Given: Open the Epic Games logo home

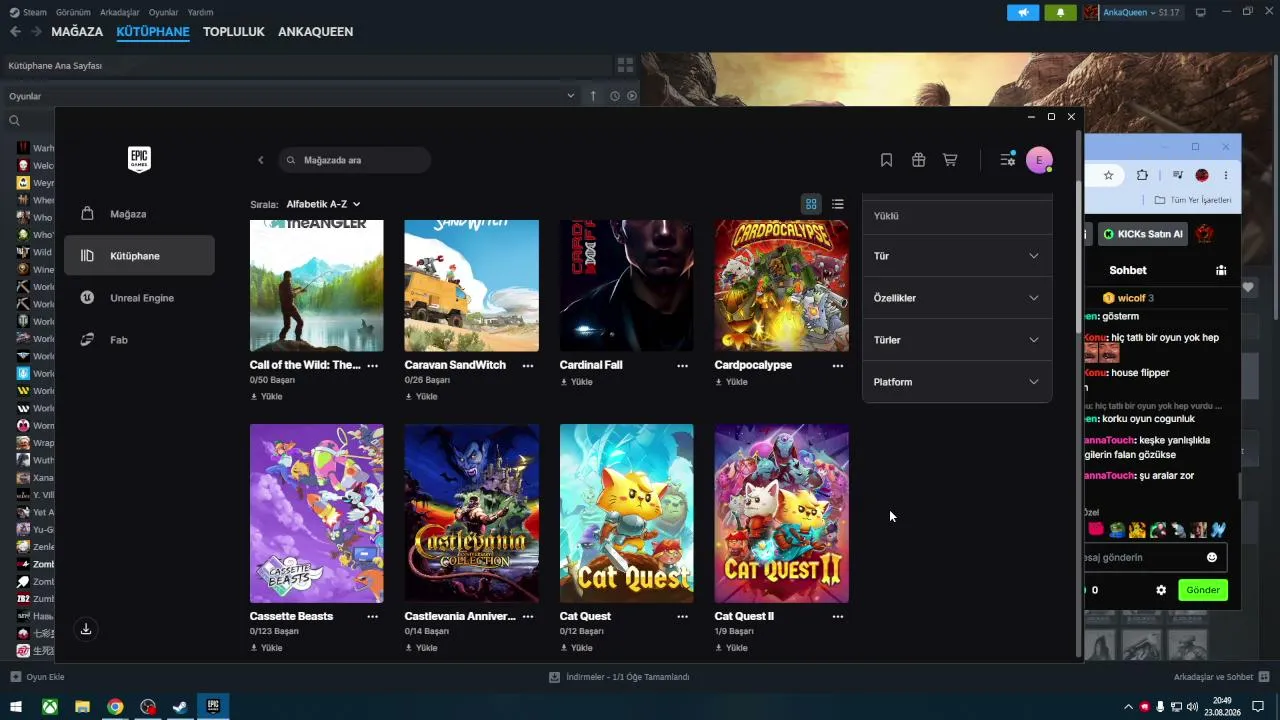Looking at the screenshot, I should click(139, 159).
